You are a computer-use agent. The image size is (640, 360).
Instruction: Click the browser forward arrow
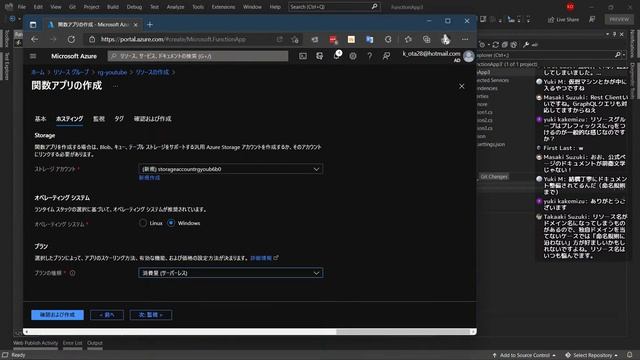pos(53,39)
